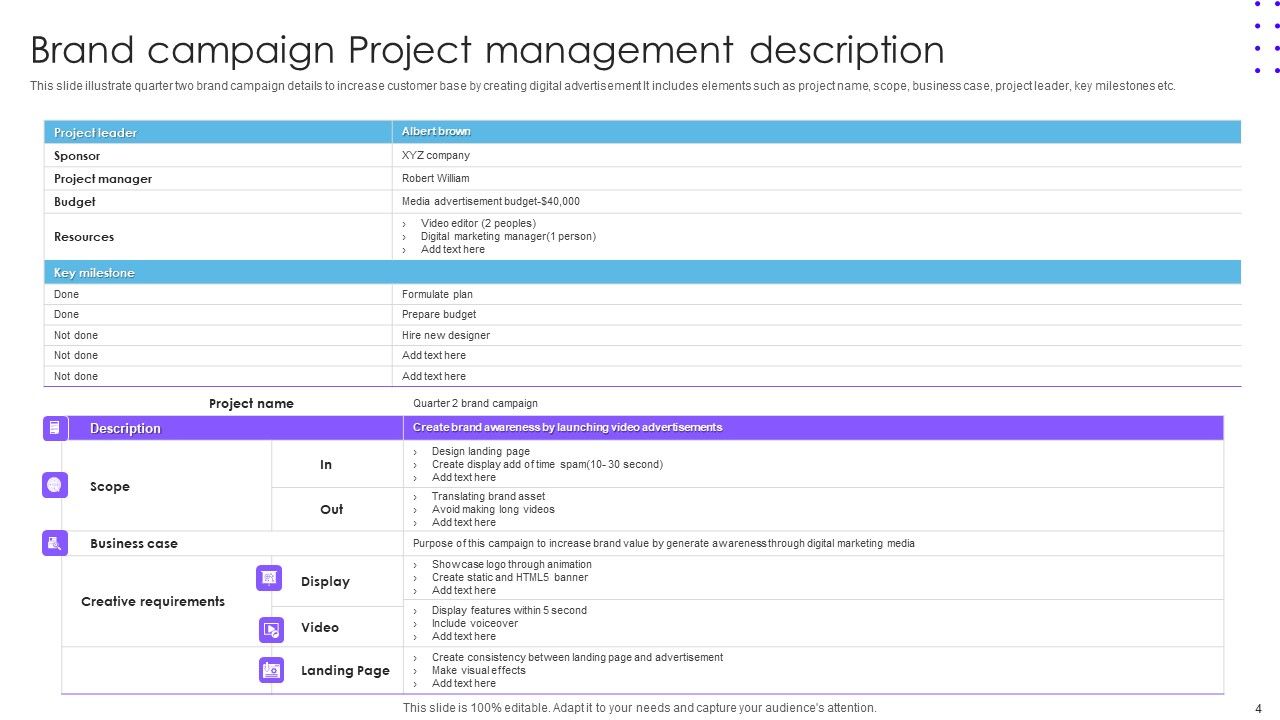Expand the Include voiceover bullet chevron
1280x720 pixels.
pos(413,623)
